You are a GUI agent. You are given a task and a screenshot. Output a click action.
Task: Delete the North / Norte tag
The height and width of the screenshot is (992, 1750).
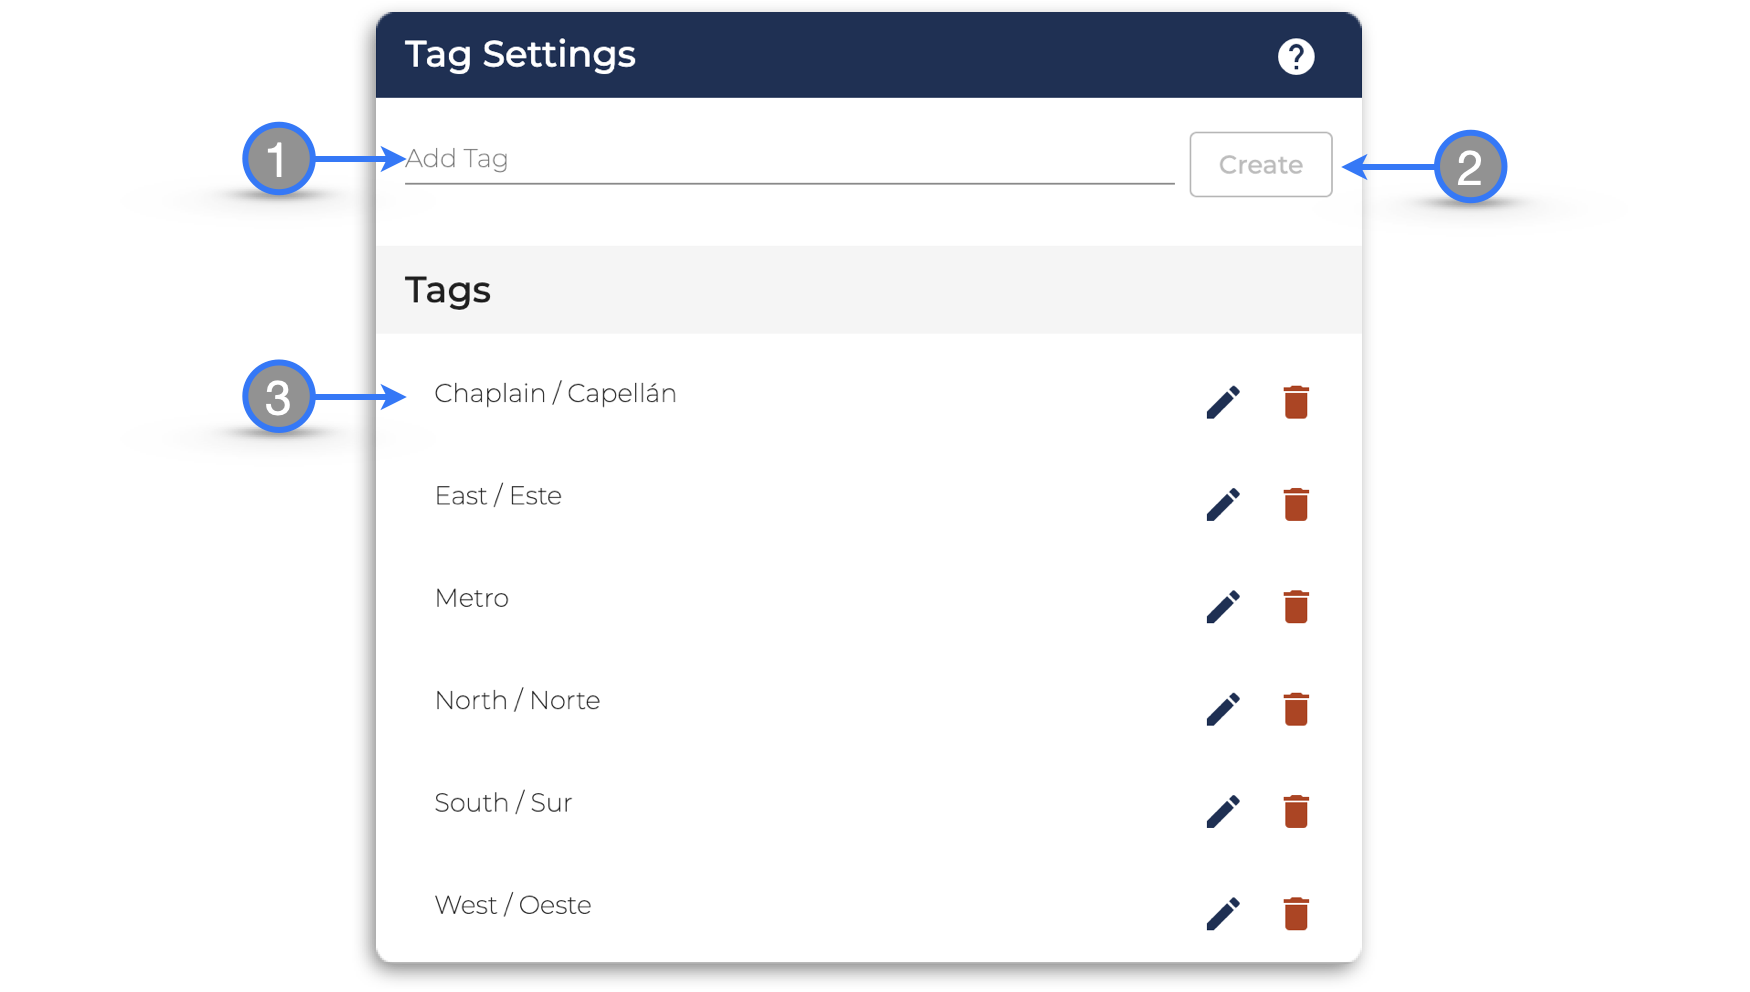(x=1296, y=709)
